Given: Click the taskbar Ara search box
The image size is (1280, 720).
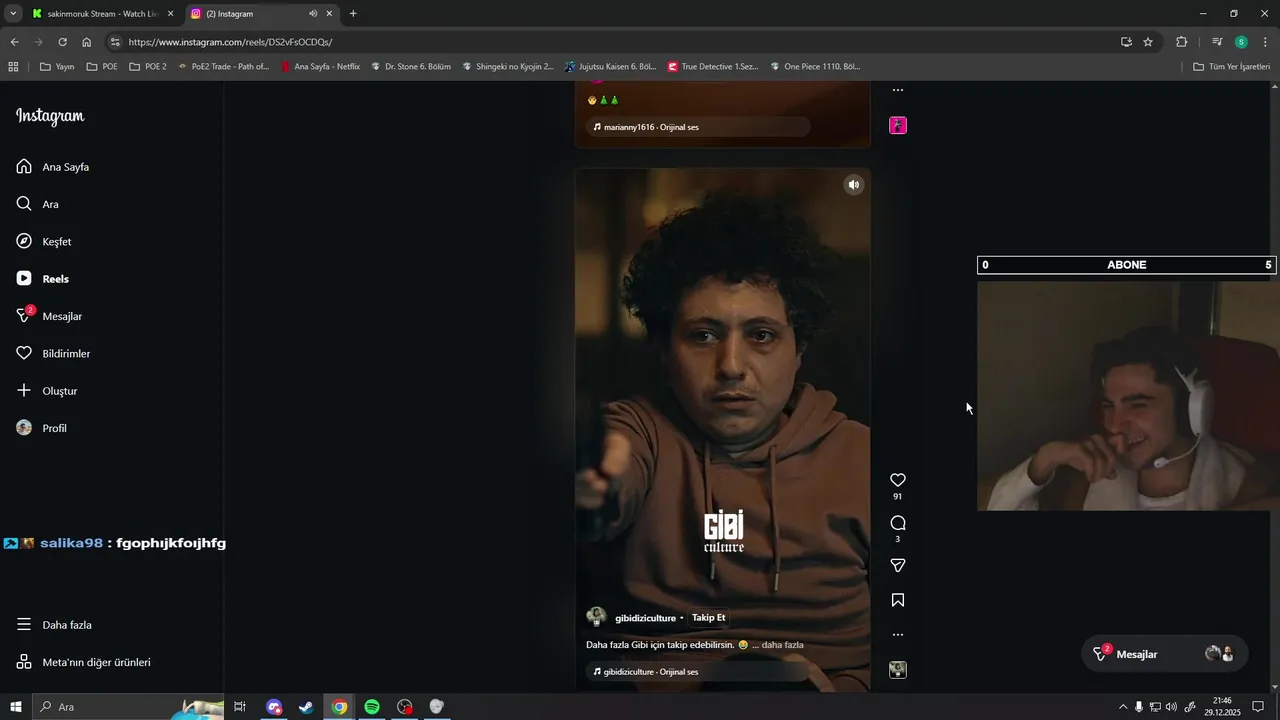Looking at the screenshot, I should [128, 707].
